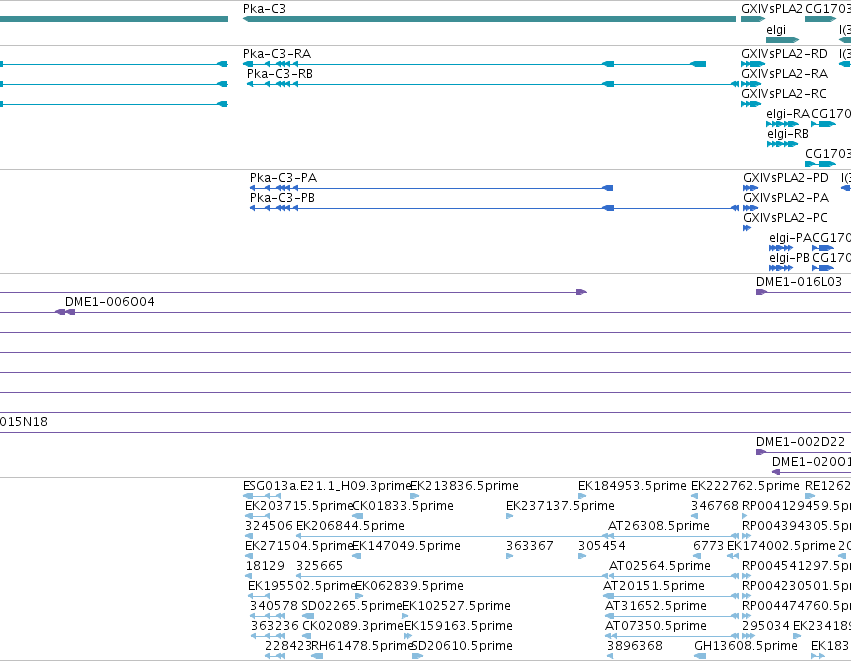Select the EK222762.5prime EST label
The width and height of the screenshot is (851, 661).
click(745, 486)
